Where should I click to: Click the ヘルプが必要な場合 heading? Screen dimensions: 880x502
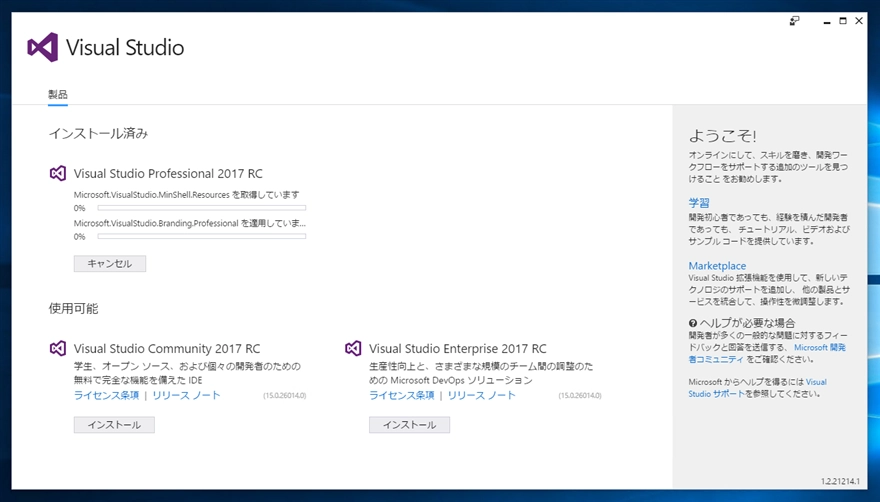click(747, 323)
